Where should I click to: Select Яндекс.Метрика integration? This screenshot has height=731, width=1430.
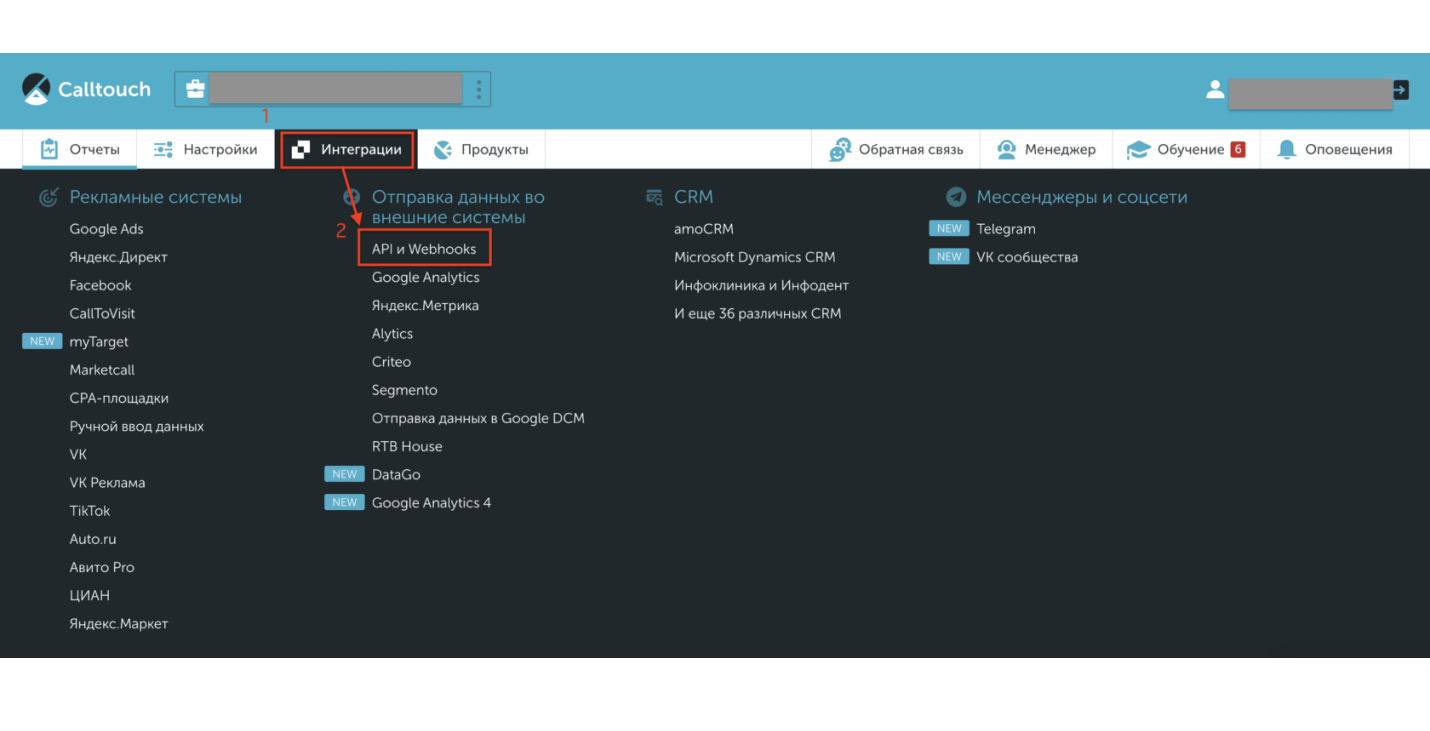coord(425,305)
